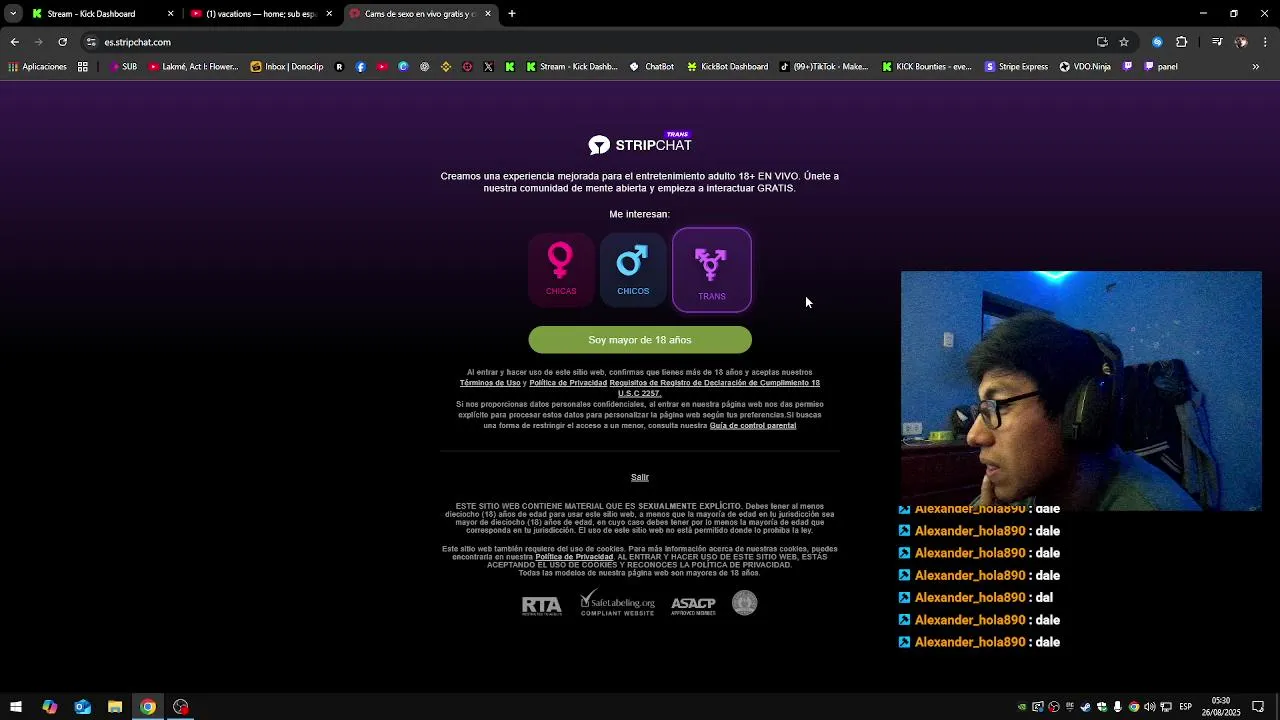Image resolution: width=1280 pixels, height=720 pixels.
Task: Click the webcam overlay video
Action: tap(1081, 391)
